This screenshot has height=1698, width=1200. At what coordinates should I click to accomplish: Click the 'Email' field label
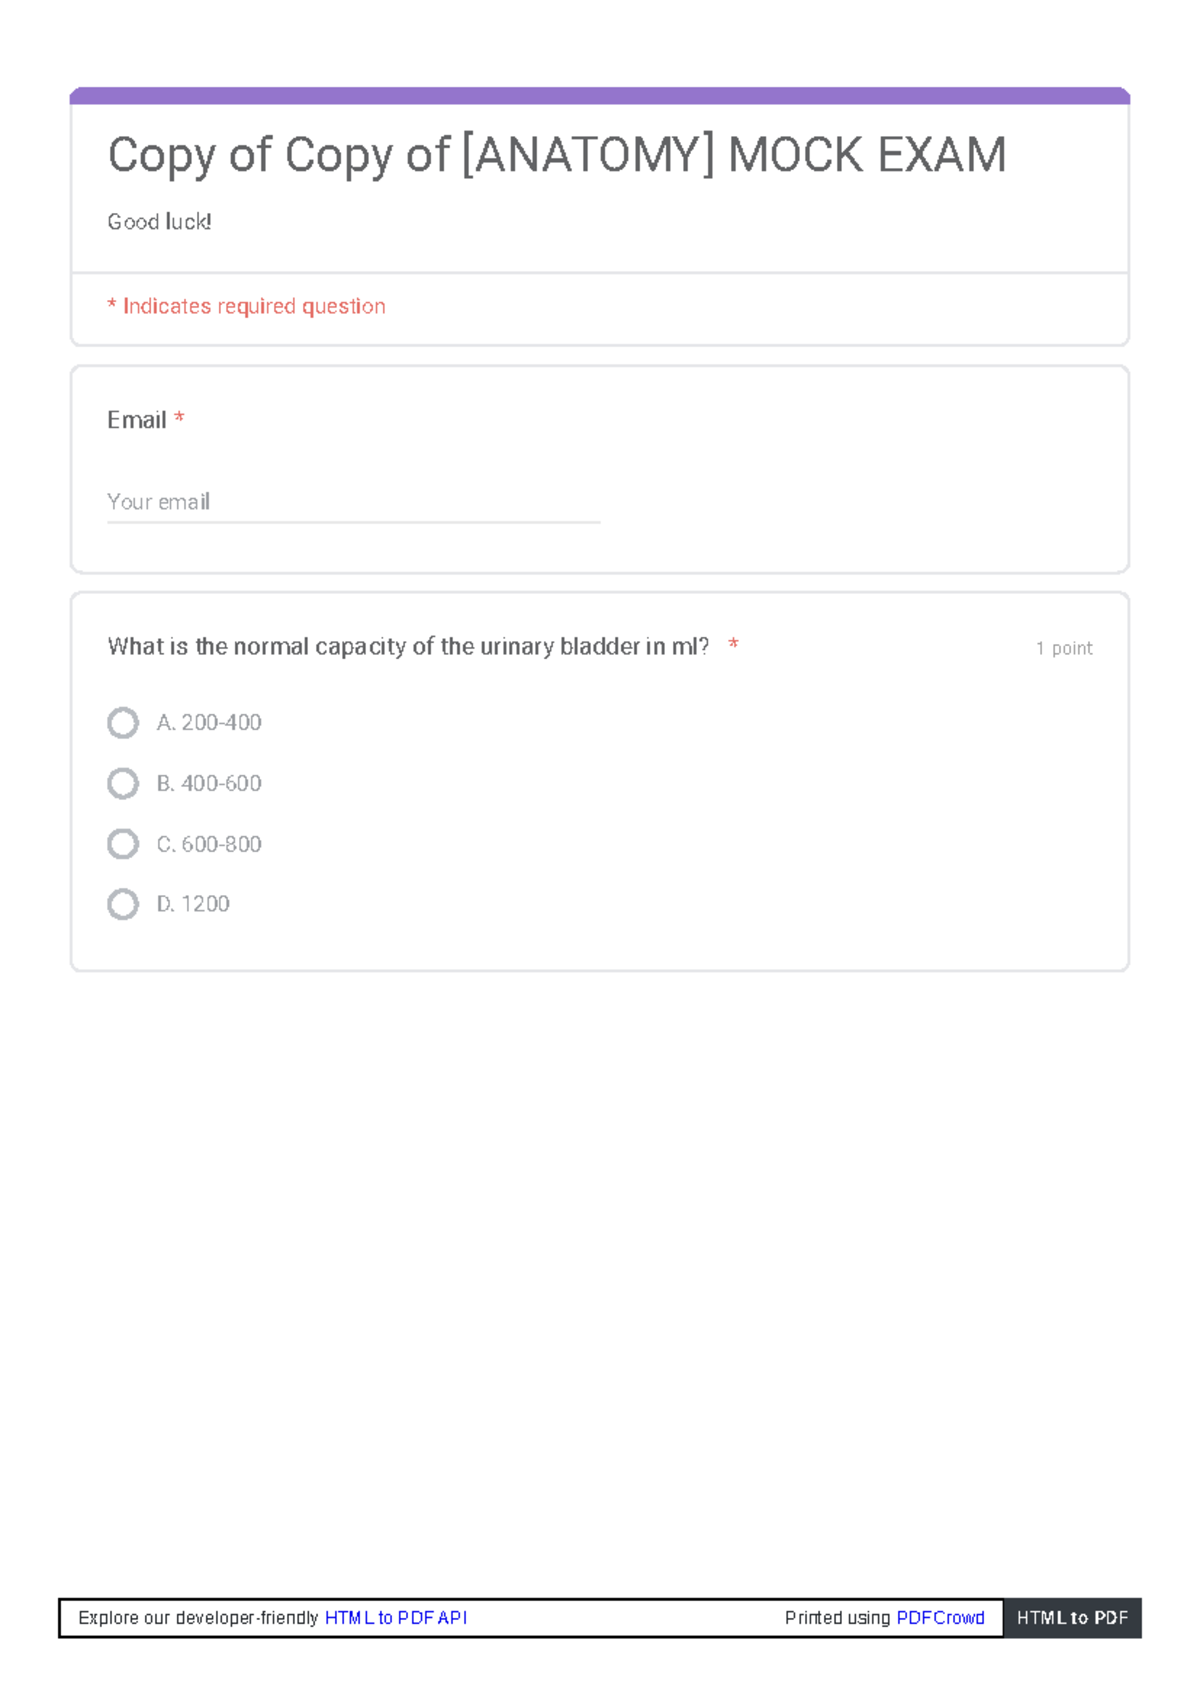pos(137,420)
